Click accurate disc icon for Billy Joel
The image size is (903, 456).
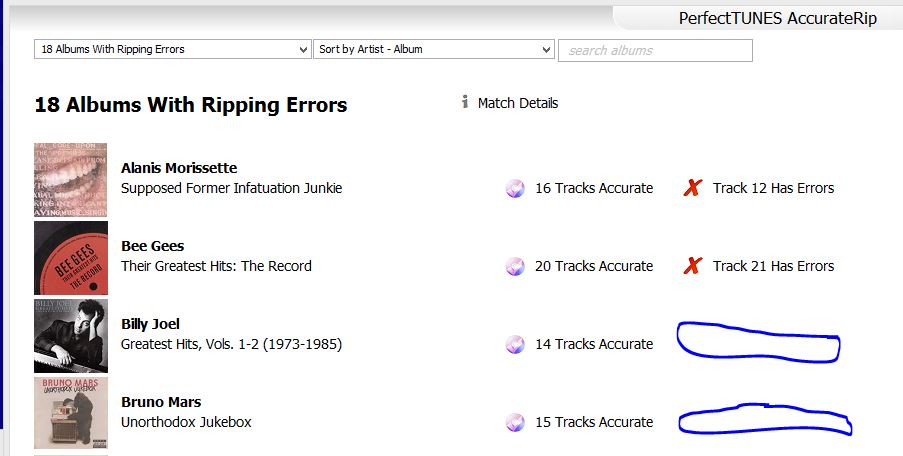[x=515, y=344]
